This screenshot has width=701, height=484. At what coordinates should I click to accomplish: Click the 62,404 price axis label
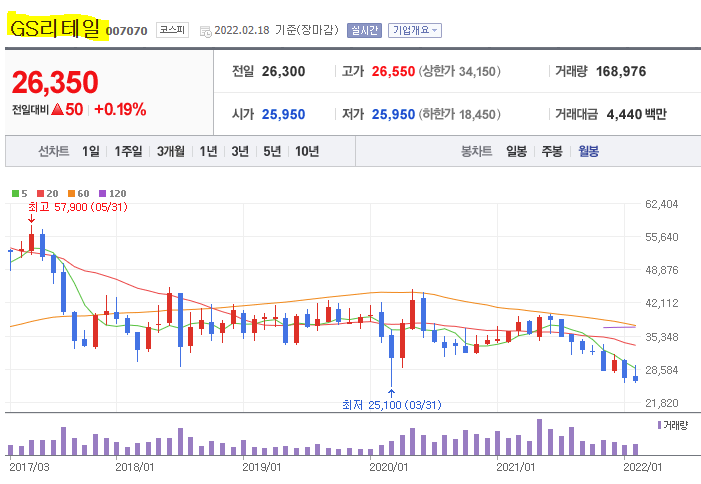point(662,204)
